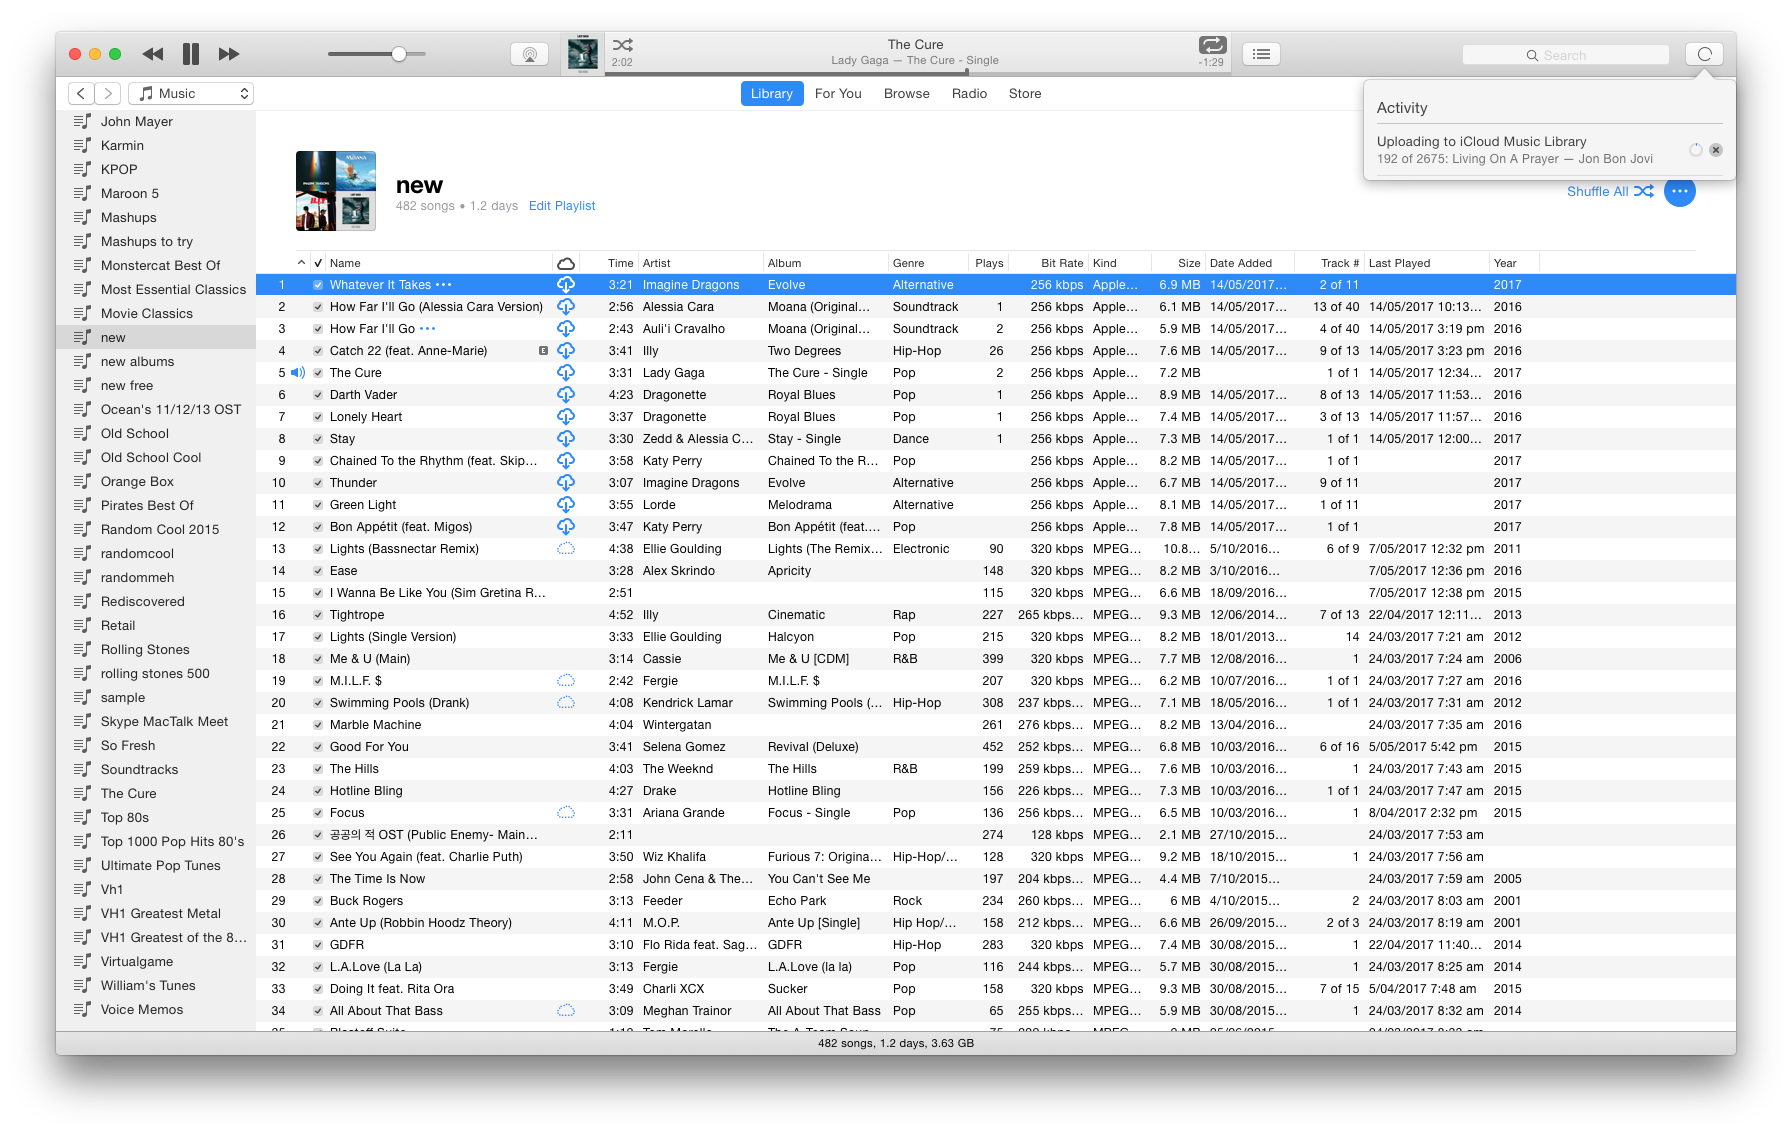
Task: Open the Browse tab
Action: tap(907, 93)
